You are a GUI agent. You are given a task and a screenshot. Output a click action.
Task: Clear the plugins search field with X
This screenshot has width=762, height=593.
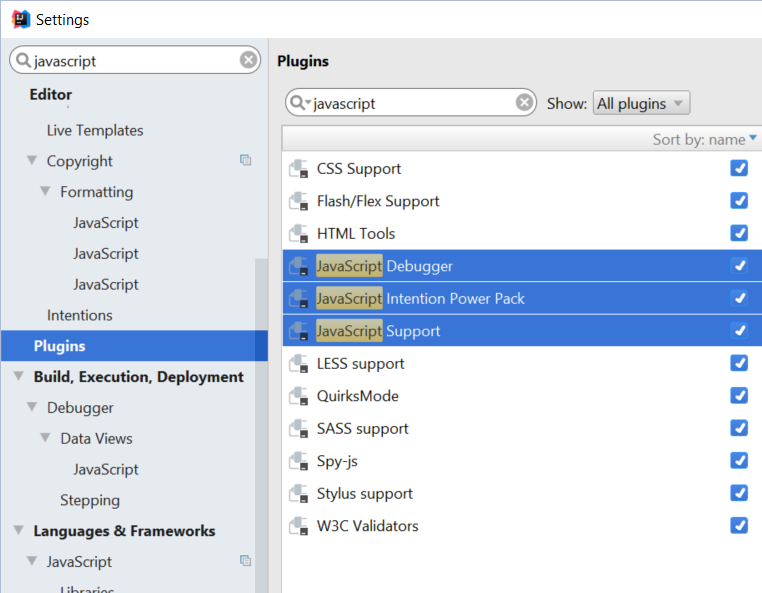pos(524,103)
